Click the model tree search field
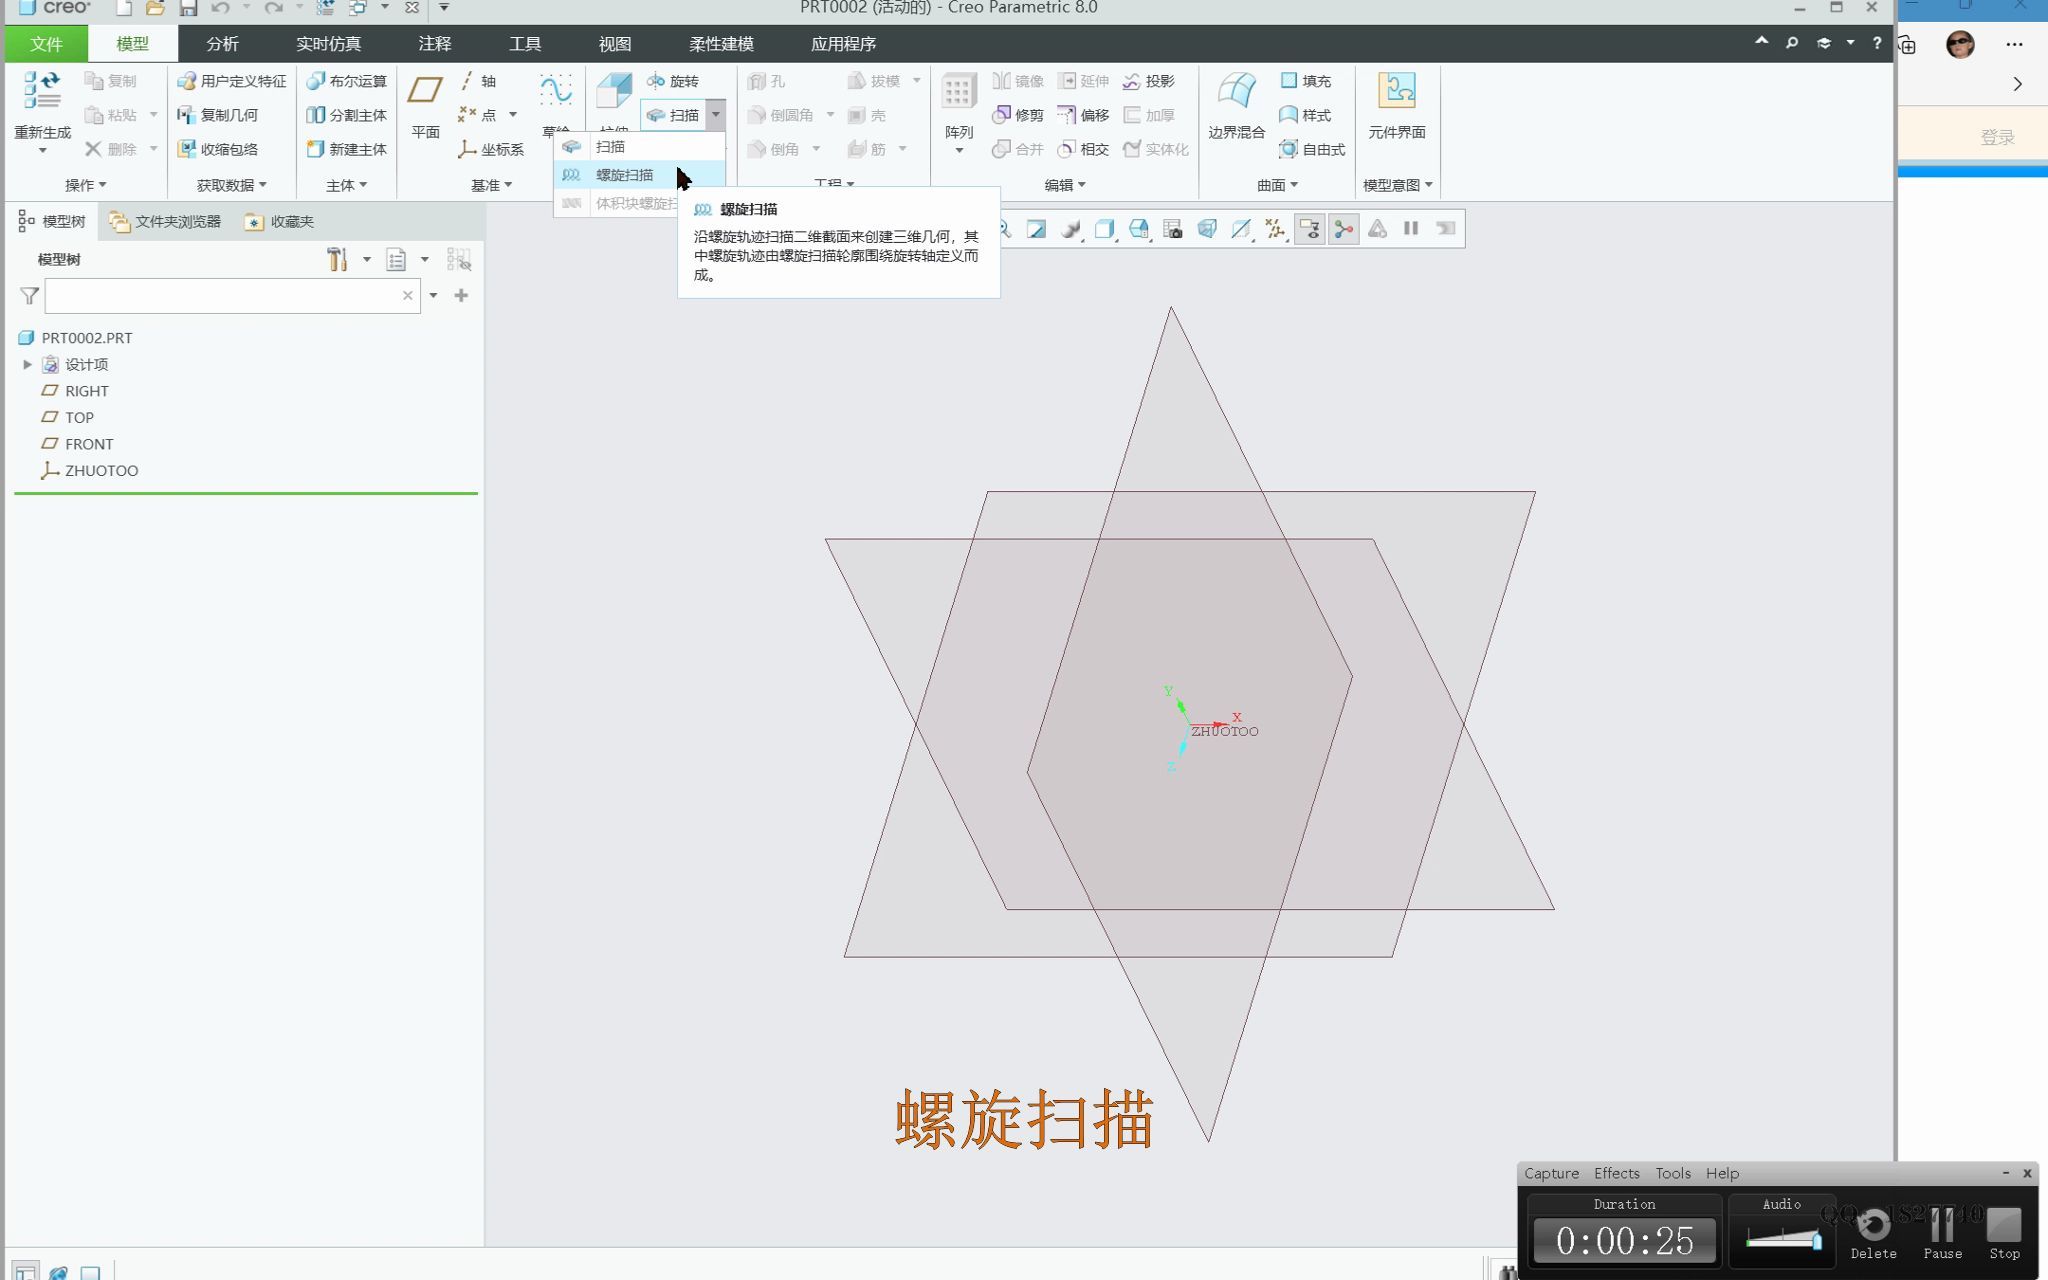The image size is (2048, 1280). click(230, 295)
